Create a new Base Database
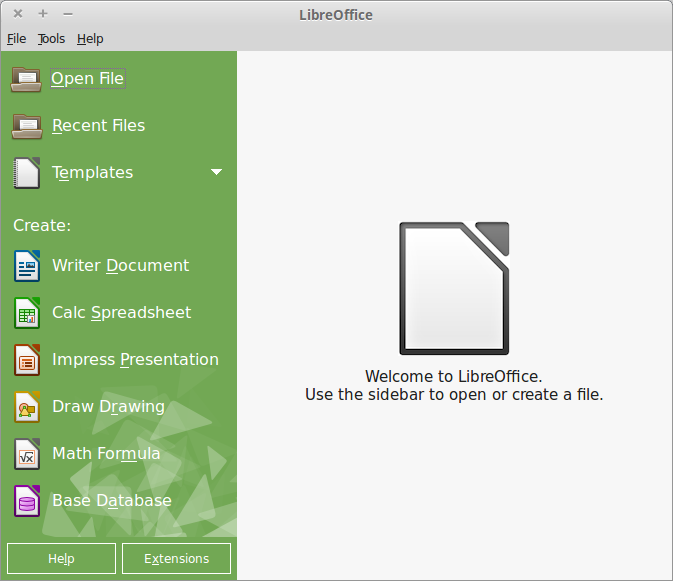Viewport: 673px width, 581px height. click(x=112, y=500)
